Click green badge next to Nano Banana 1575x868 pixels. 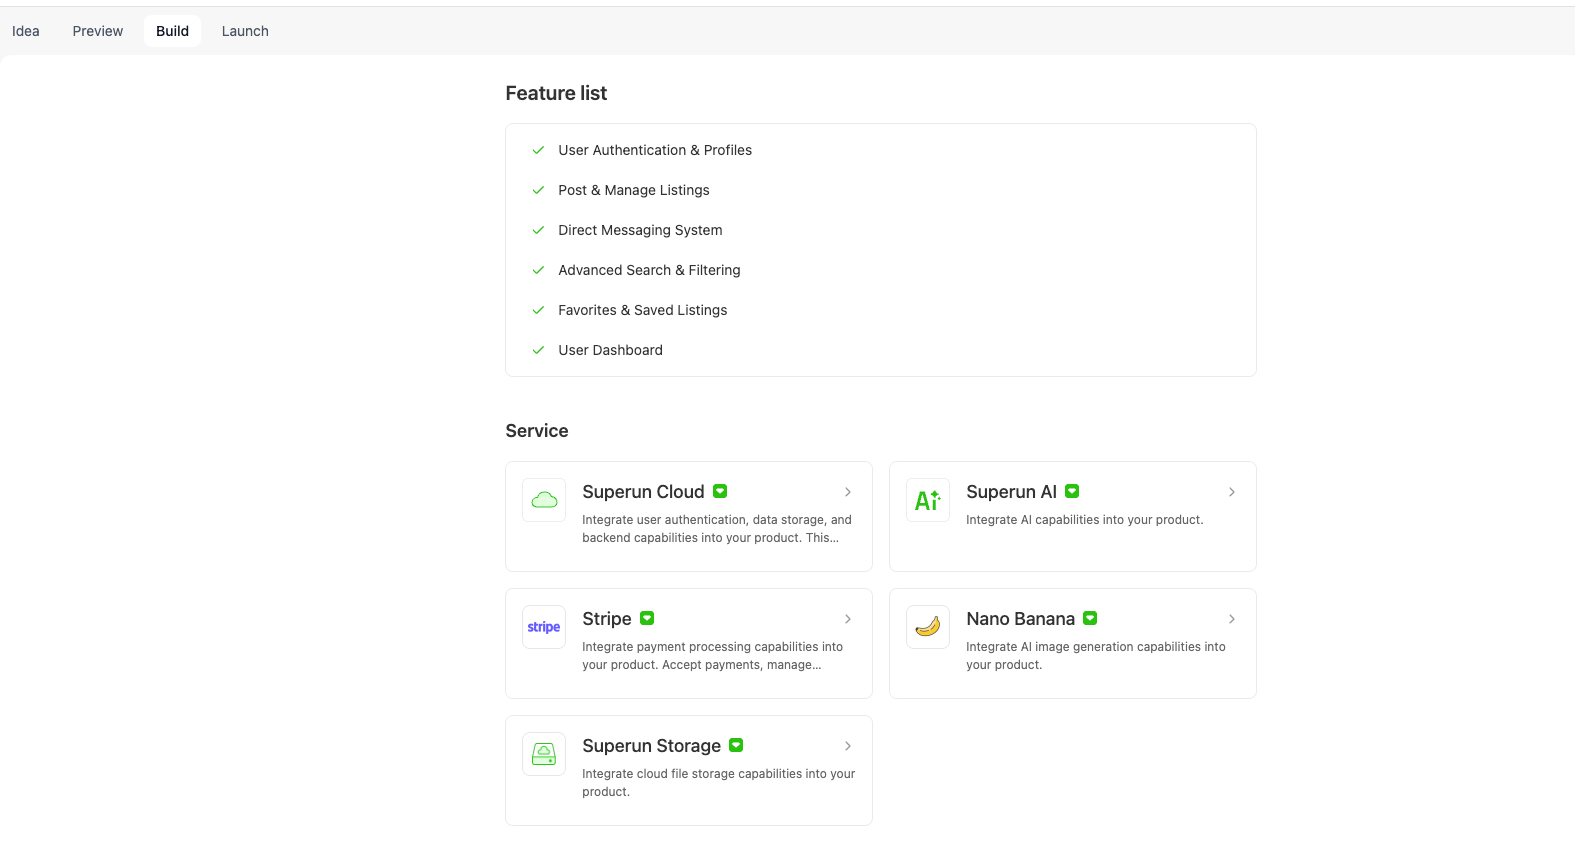click(x=1090, y=618)
